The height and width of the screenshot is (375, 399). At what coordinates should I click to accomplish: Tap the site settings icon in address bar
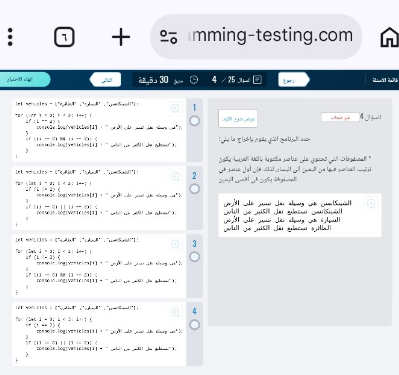tap(168, 37)
